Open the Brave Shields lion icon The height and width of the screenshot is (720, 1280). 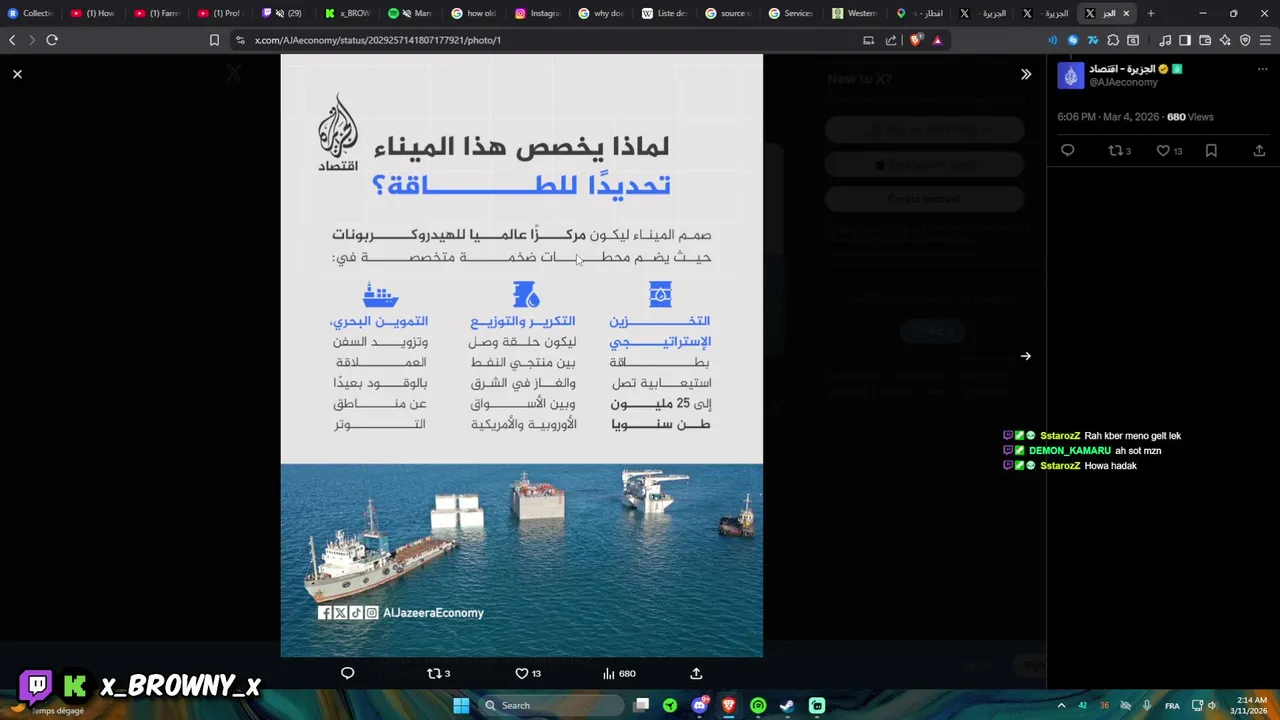coord(917,40)
